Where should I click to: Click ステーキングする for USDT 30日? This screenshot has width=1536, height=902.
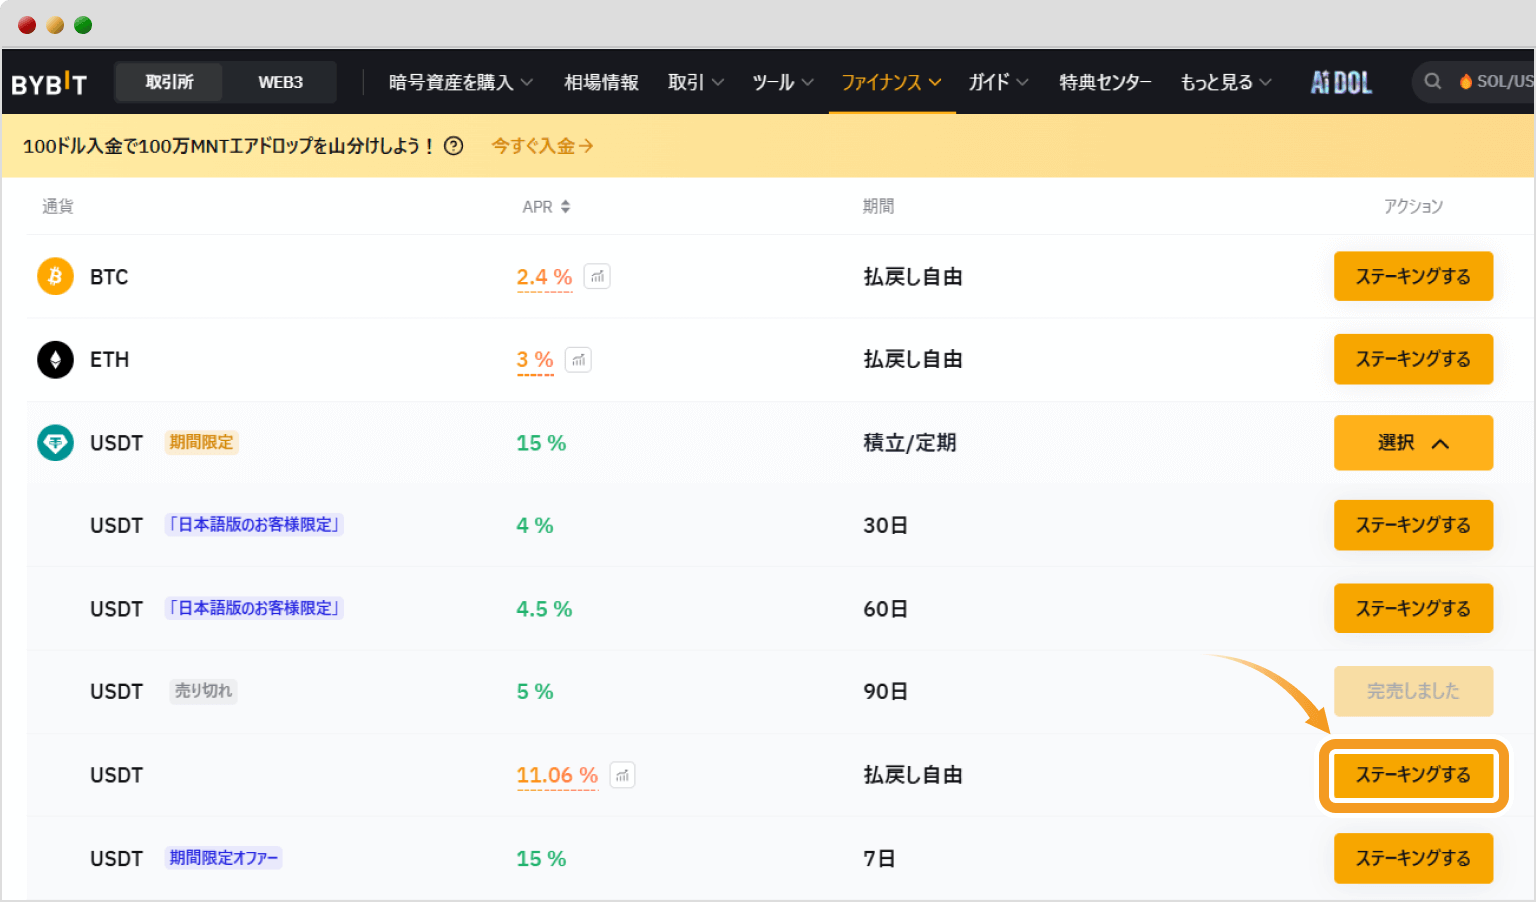coord(1413,525)
